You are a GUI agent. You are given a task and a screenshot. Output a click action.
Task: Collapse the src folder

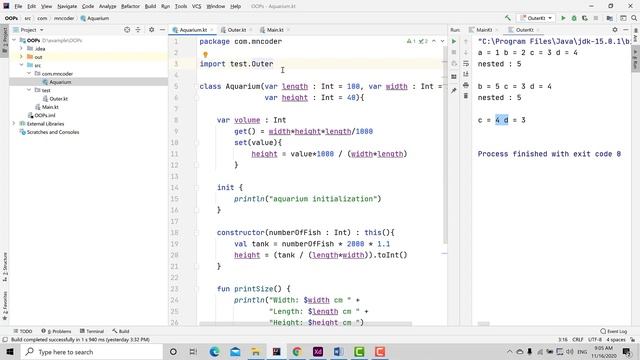[22, 65]
